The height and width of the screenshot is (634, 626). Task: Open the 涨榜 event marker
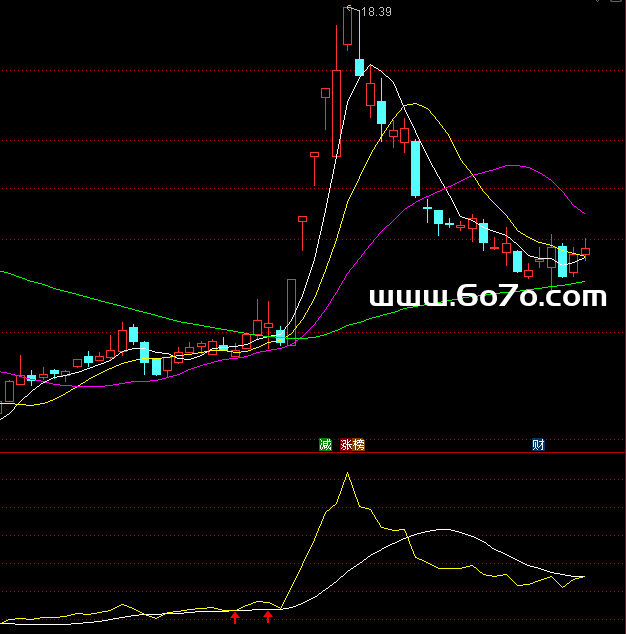click(352, 445)
